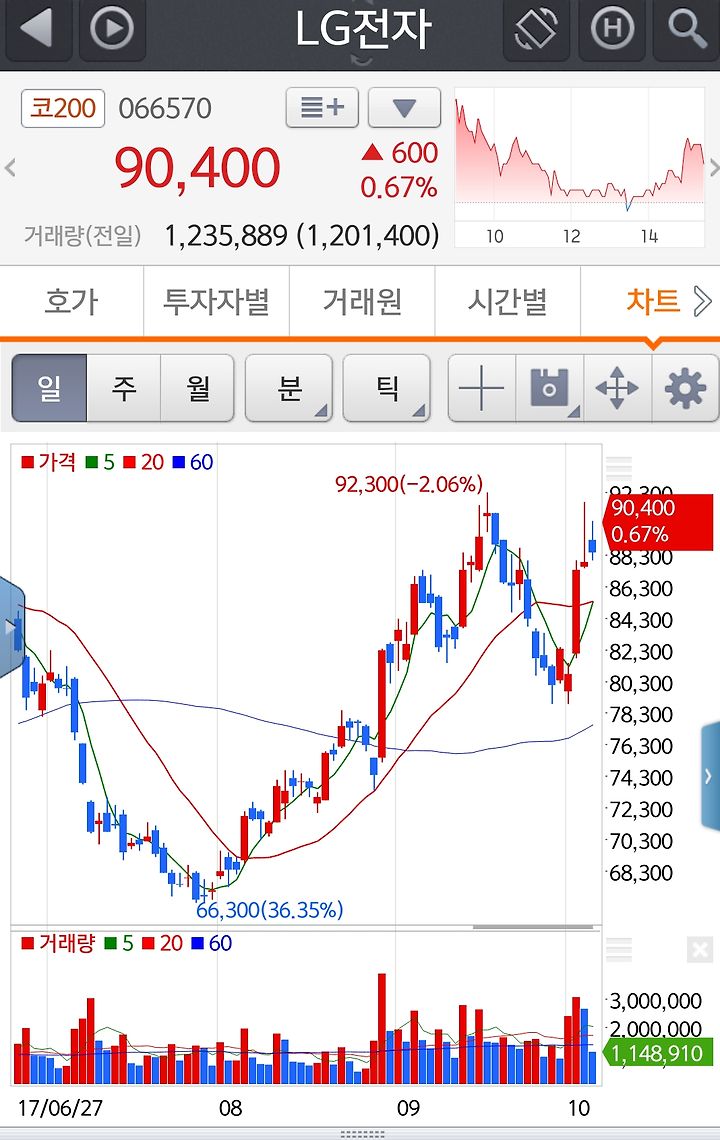Tap the 66,300(36.35%) low label
Viewport: 720px width, 1140px height.
[x=270, y=910]
